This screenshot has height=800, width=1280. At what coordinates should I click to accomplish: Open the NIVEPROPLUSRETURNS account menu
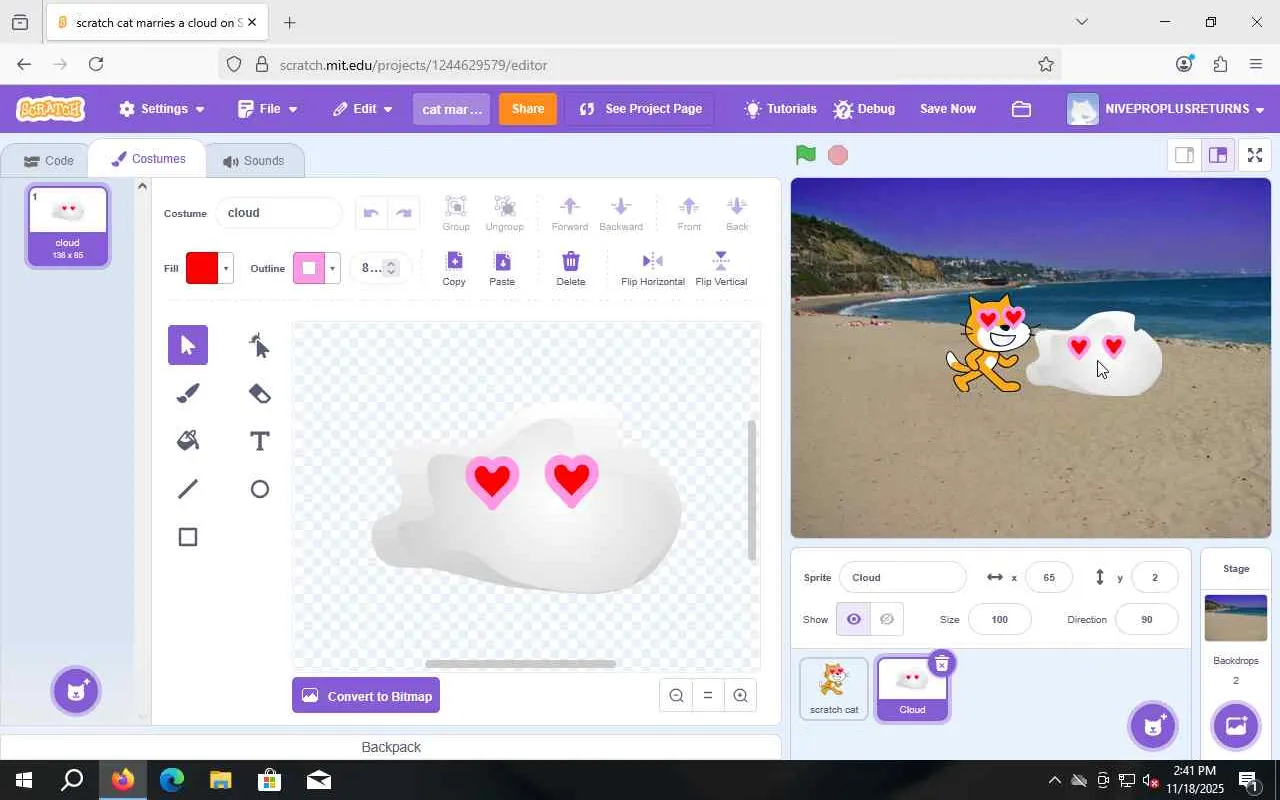point(1166,109)
